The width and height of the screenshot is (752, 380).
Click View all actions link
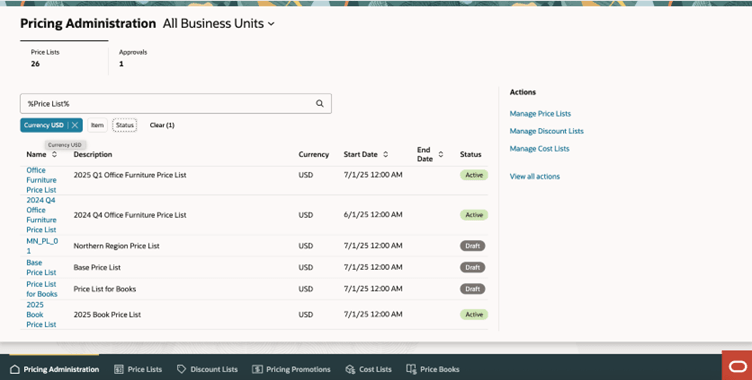pos(535,176)
